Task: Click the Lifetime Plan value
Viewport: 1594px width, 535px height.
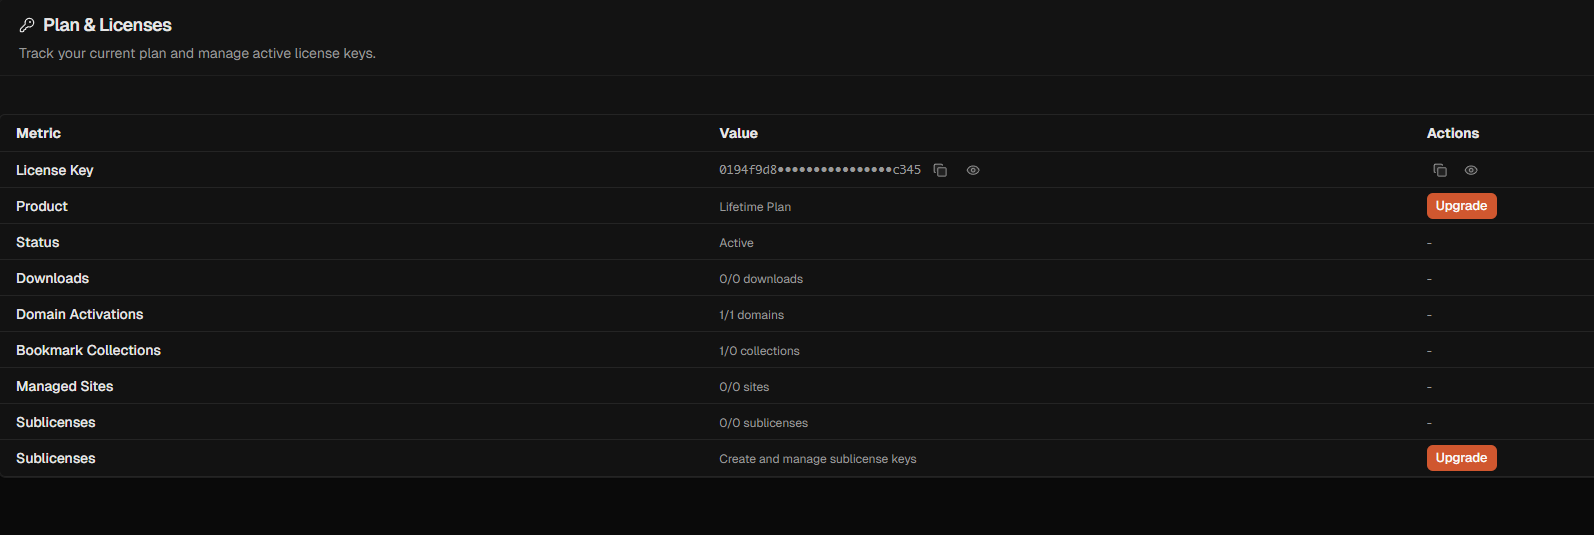Action: (755, 207)
